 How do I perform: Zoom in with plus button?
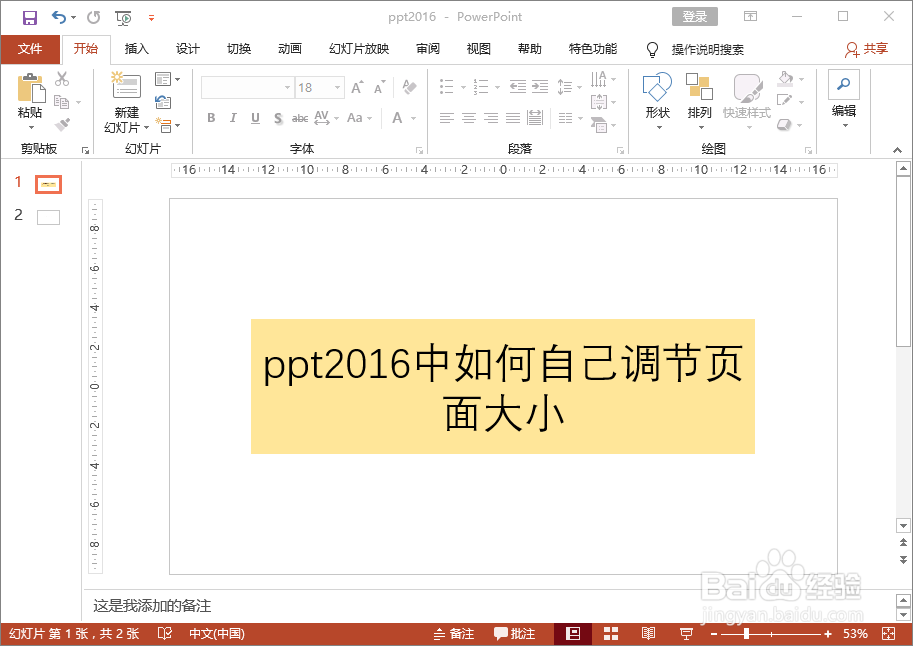pos(828,634)
